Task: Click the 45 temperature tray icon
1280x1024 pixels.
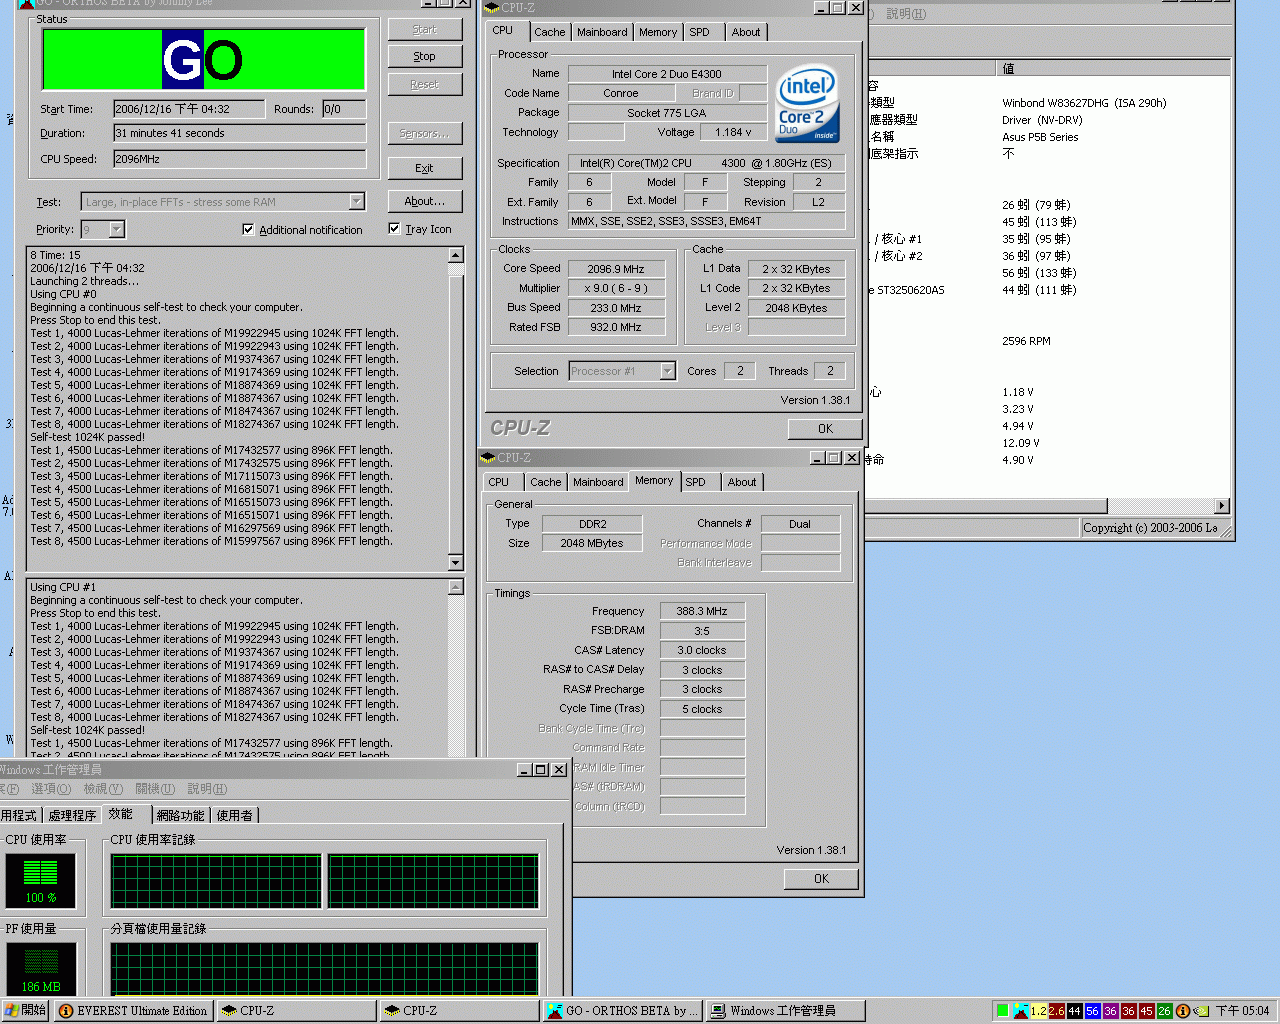Action: click(1146, 1011)
